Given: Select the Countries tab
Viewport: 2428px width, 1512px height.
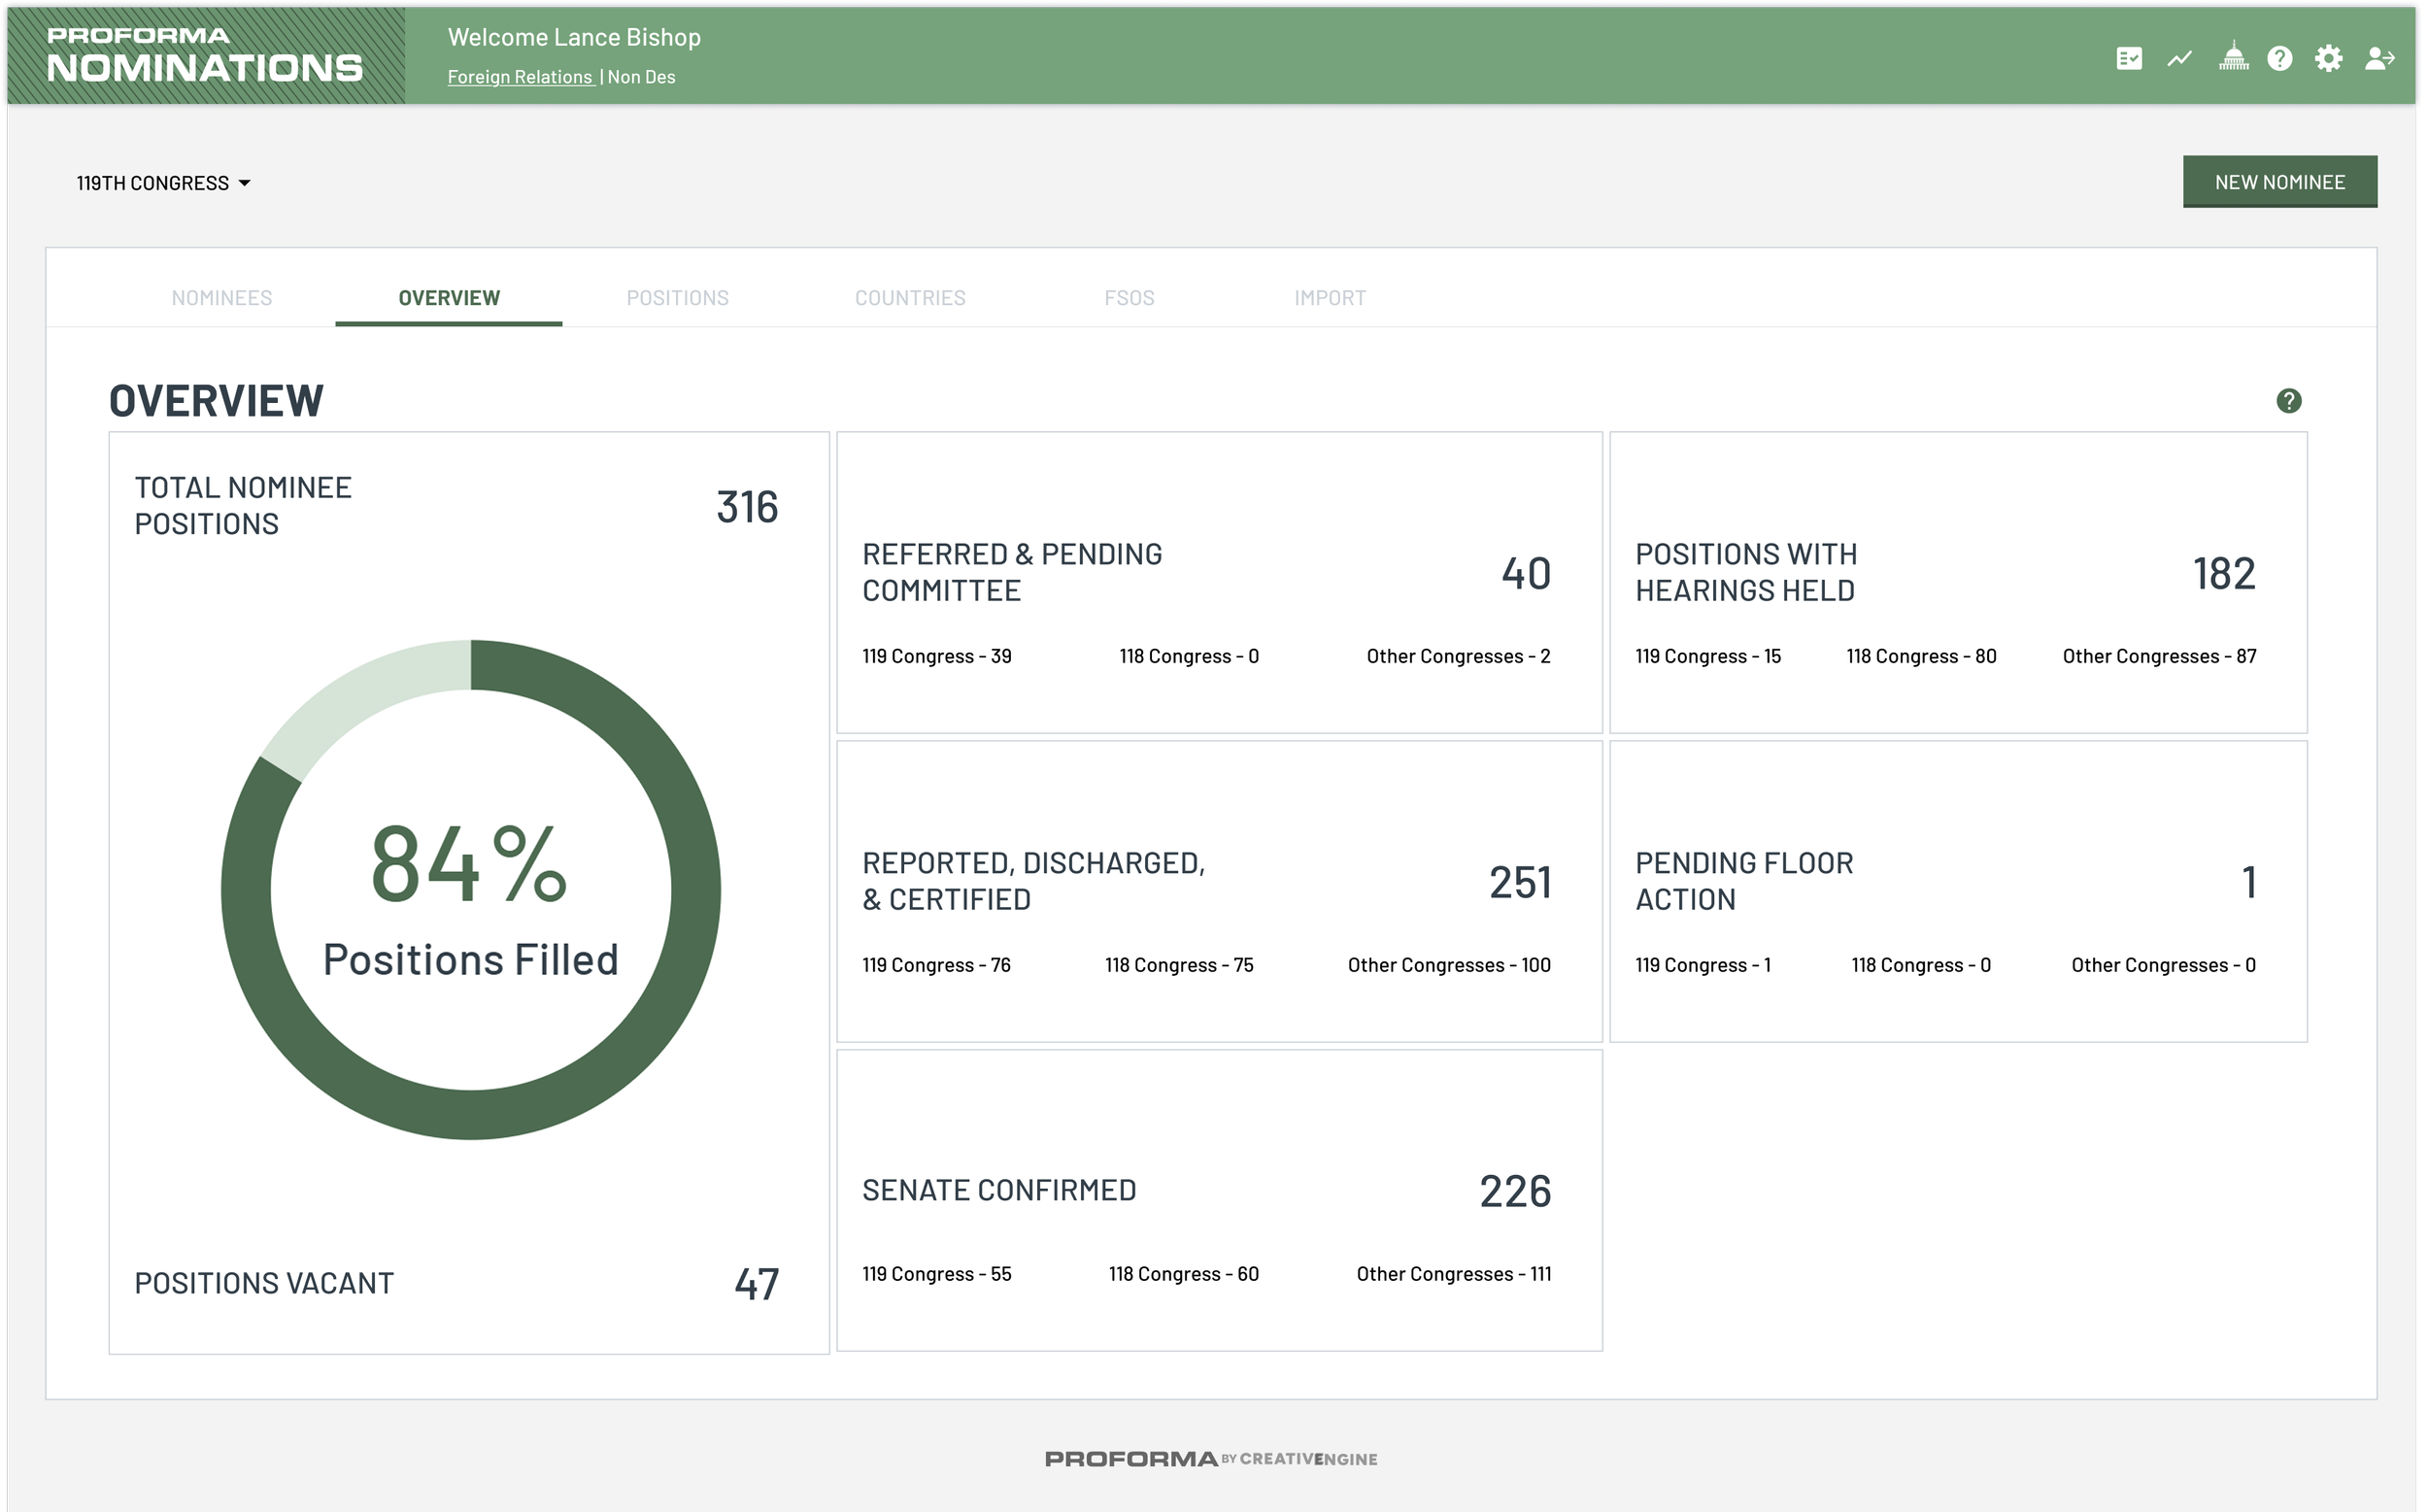Looking at the screenshot, I should click(x=910, y=298).
